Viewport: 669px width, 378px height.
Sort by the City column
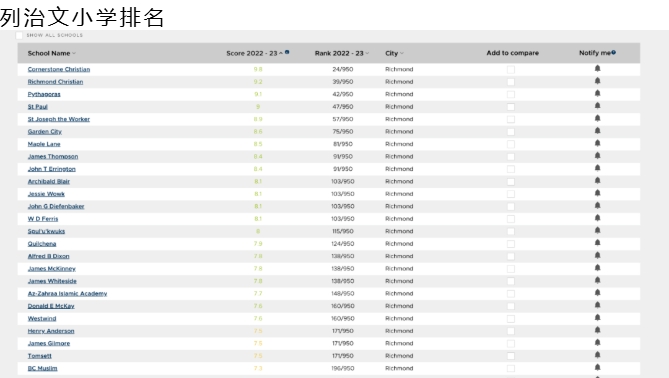point(394,53)
